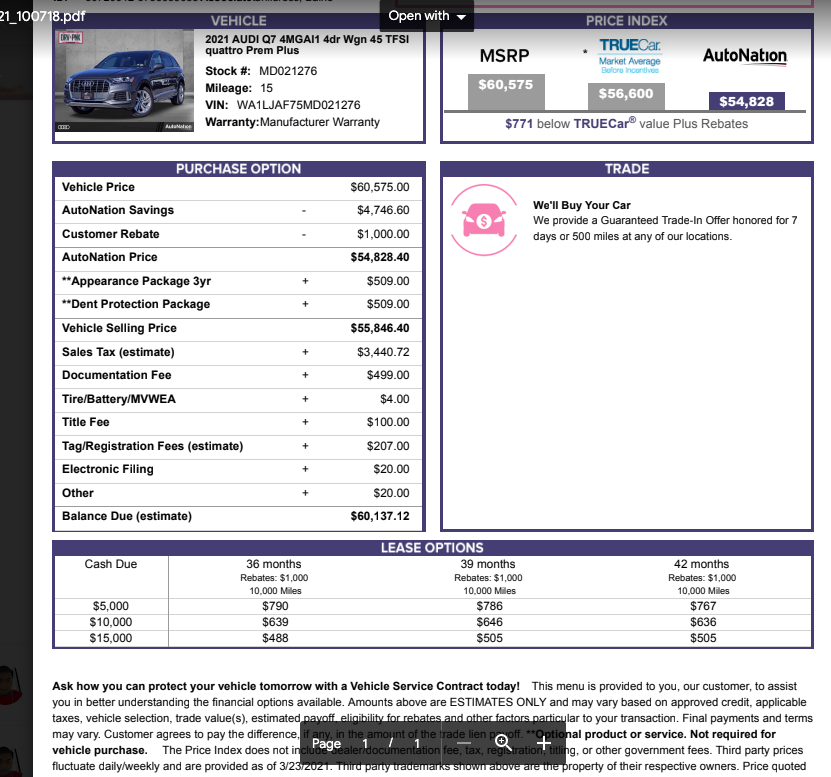This screenshot has width=831, height=777.
Task: Click the Tag/Registration Fees $207.00 value
Action: [388, 446]
